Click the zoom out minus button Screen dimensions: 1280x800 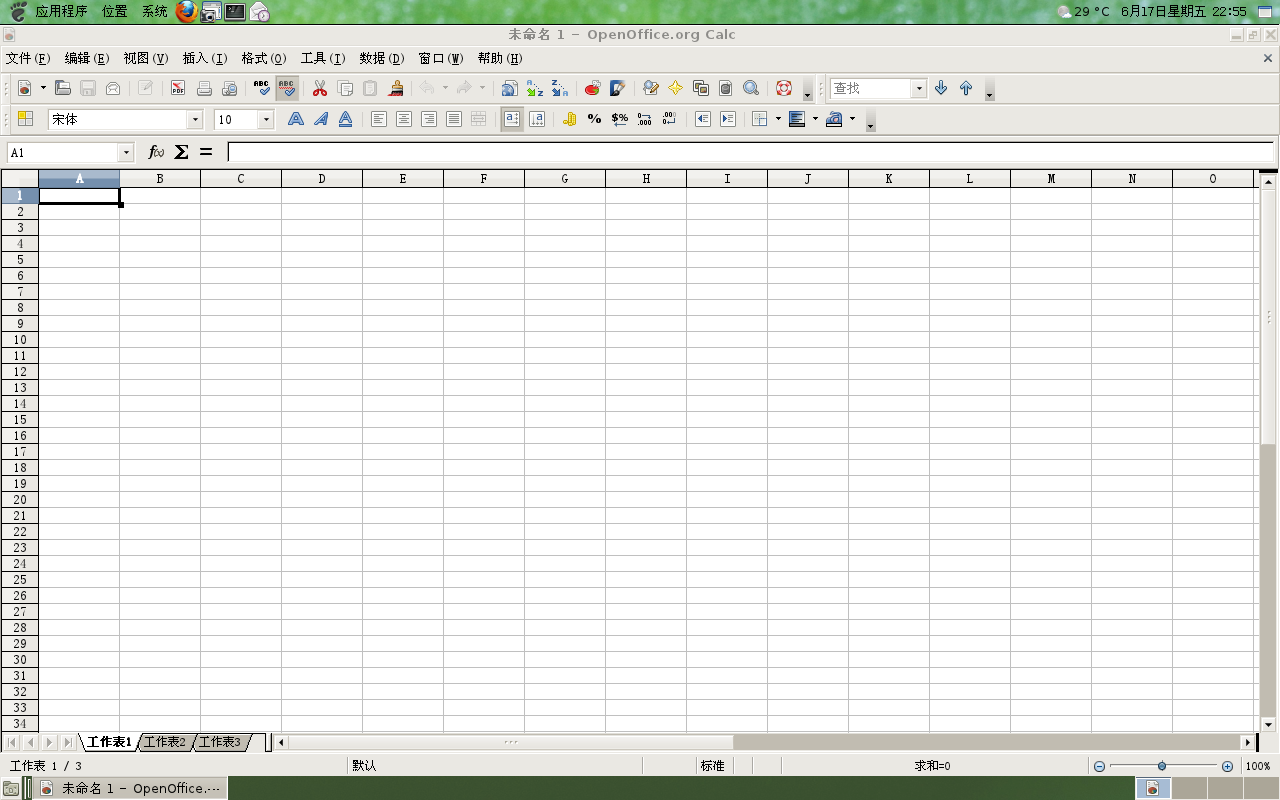(x=1099, y=766)
